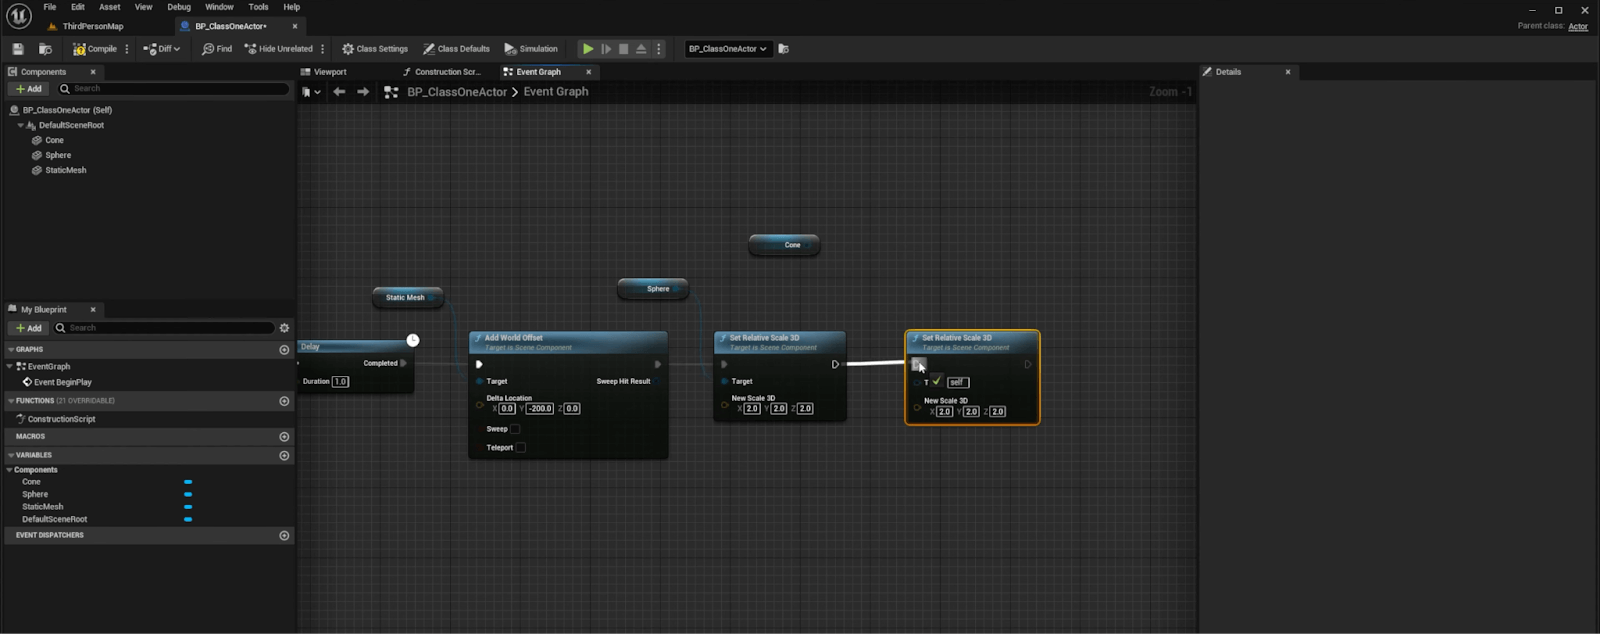
Task: Click the Compile button
Action: point(95,49)
